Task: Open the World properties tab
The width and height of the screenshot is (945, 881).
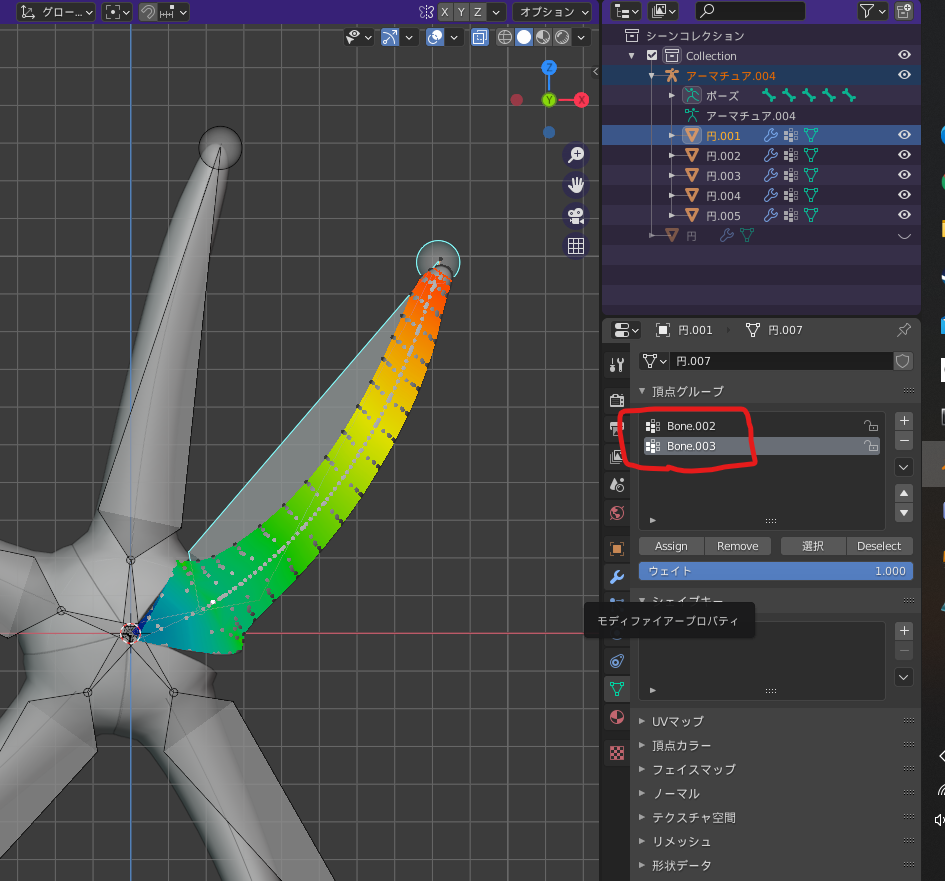Action: (x=617, y=513)
